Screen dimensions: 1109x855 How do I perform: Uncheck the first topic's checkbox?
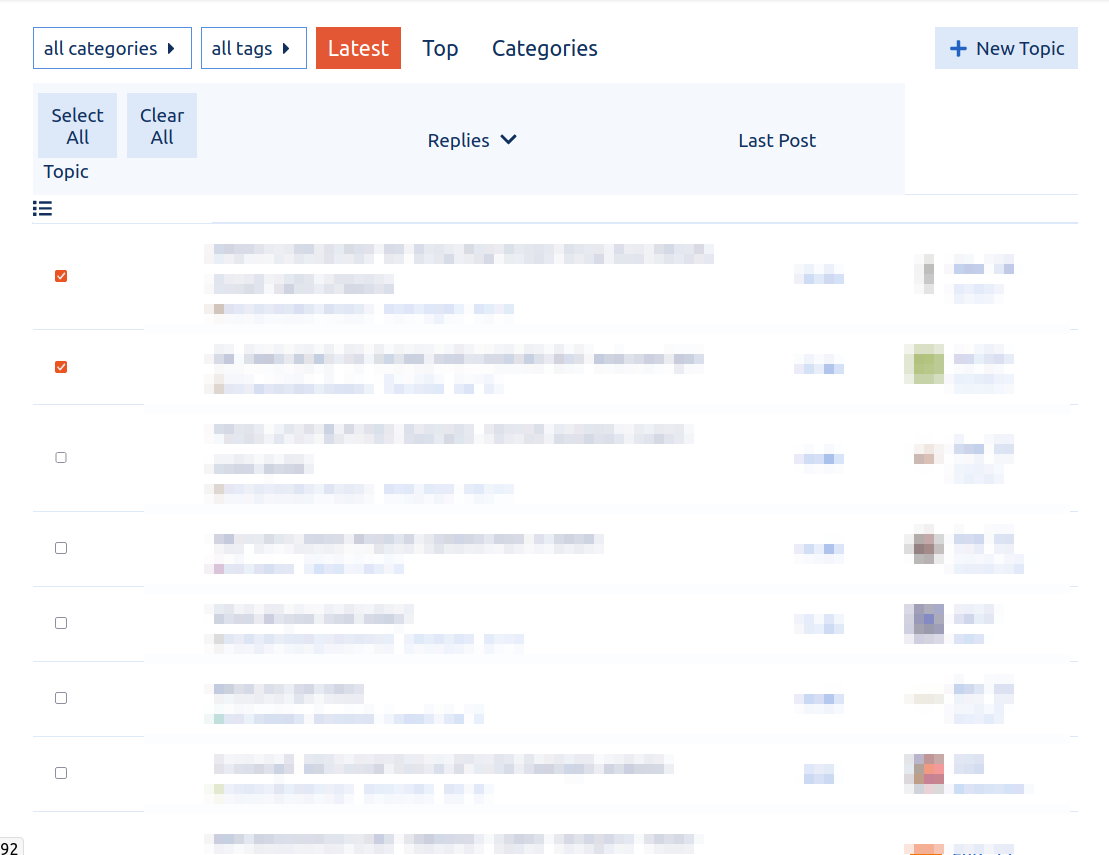[61, 276]
